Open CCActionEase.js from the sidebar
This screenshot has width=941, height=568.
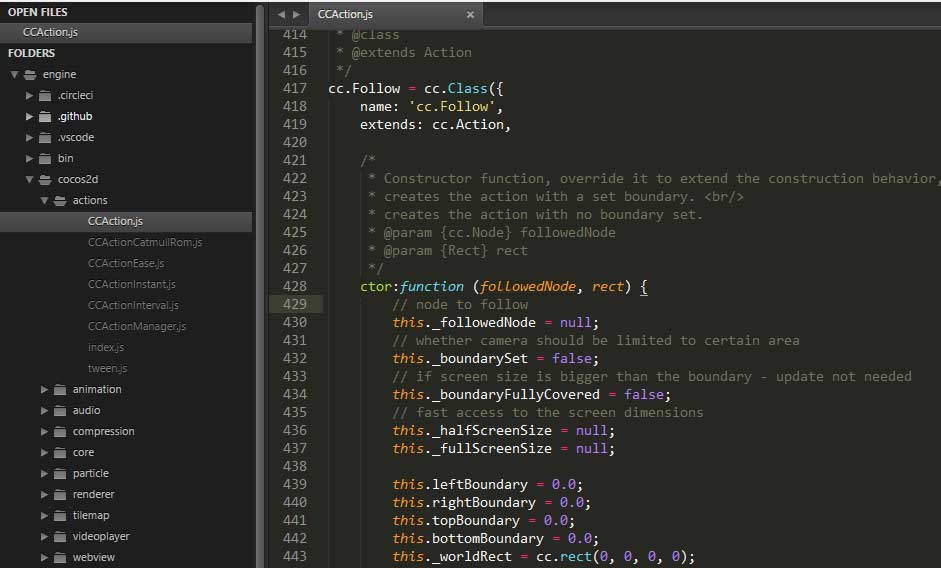126,264
